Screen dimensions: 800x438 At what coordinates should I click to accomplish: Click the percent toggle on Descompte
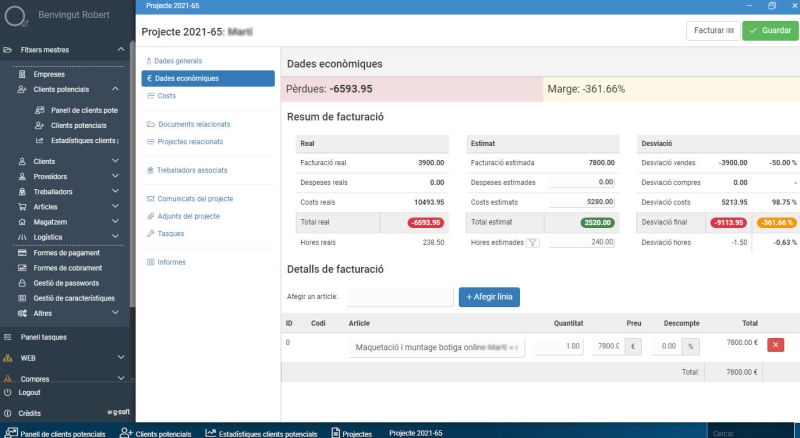pyautogui.click(x=693, y=346)
